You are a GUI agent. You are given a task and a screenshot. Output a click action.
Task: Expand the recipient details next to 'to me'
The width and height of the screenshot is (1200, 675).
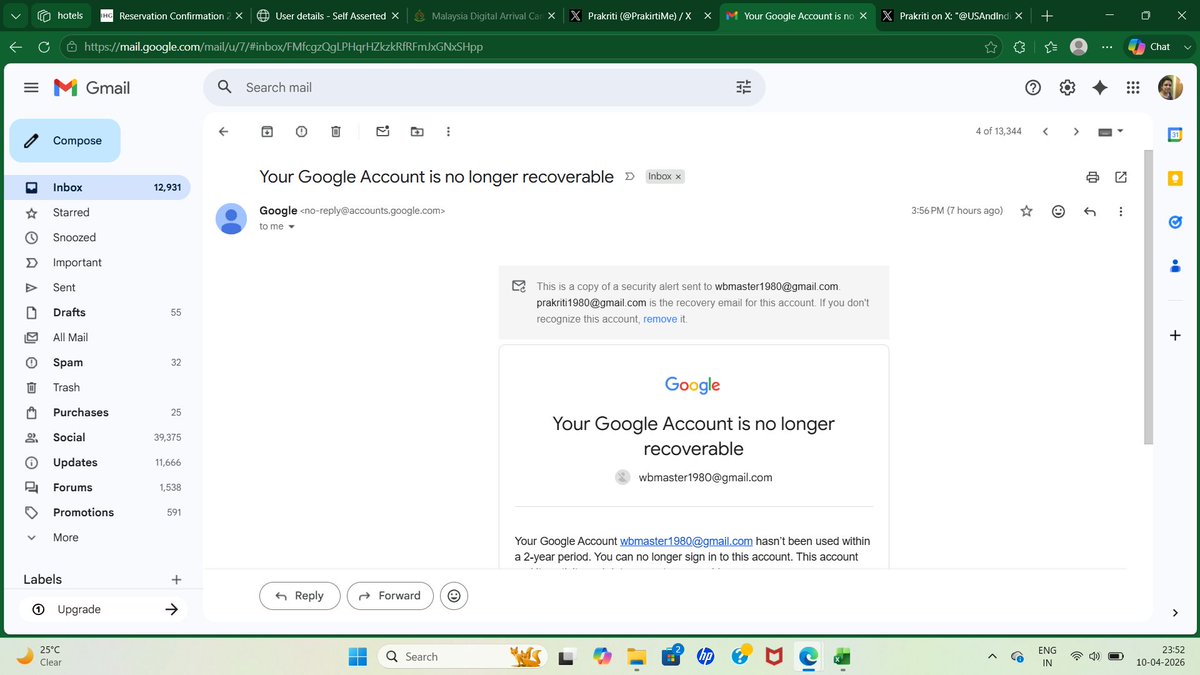tap(291, 227)
